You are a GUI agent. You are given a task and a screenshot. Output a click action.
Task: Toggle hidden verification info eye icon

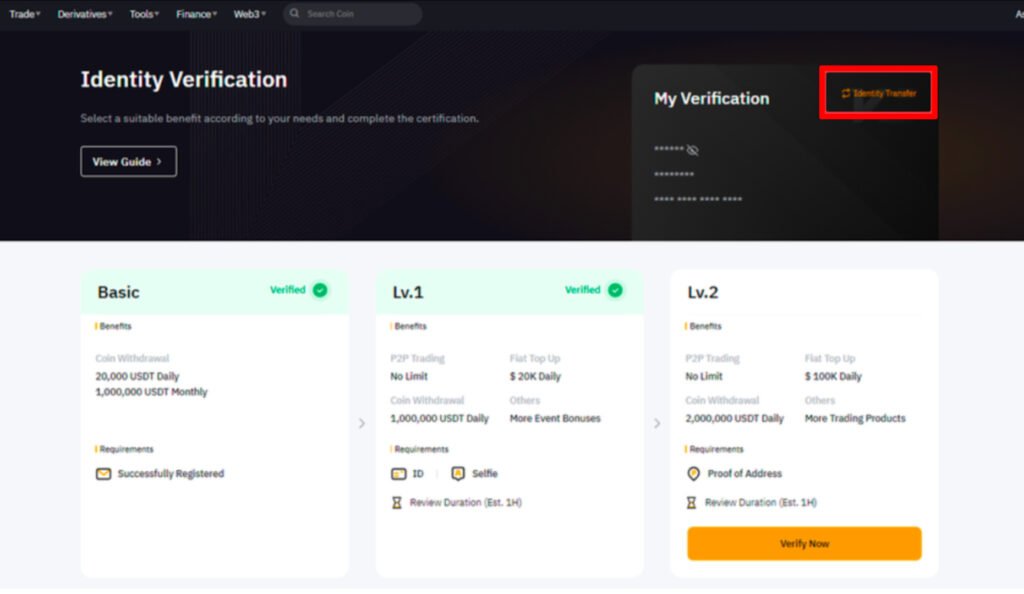(692, 150)
